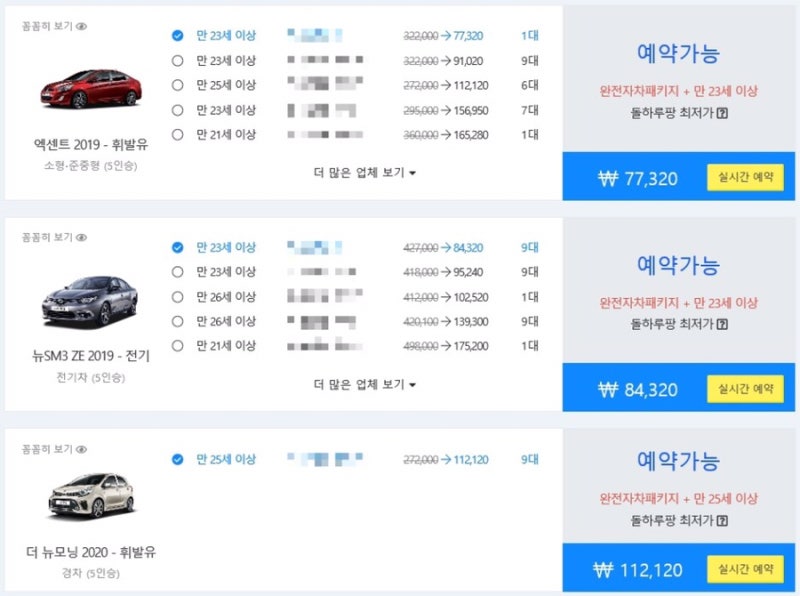Click 실시간 예약 button for 112,120 won

745,569
